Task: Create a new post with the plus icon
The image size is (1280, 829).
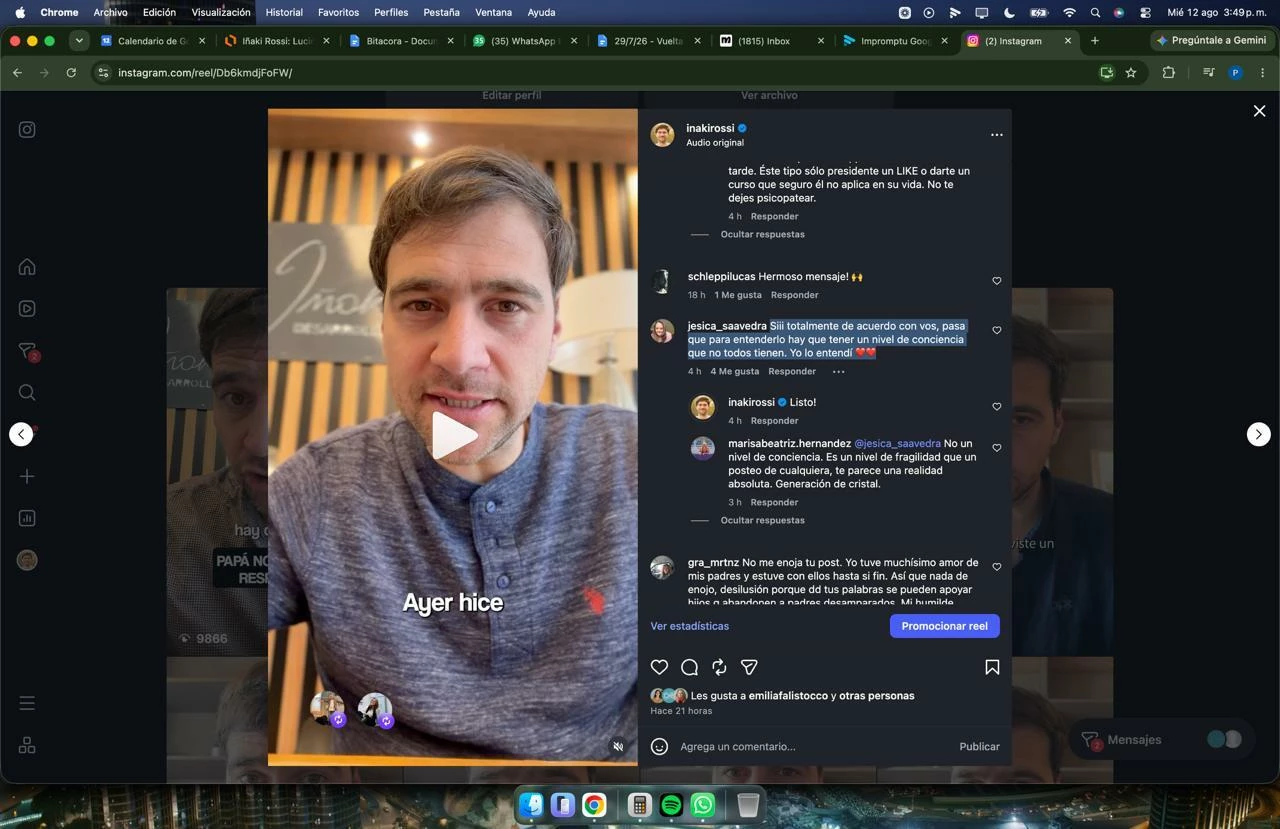Action: (27, 476)
